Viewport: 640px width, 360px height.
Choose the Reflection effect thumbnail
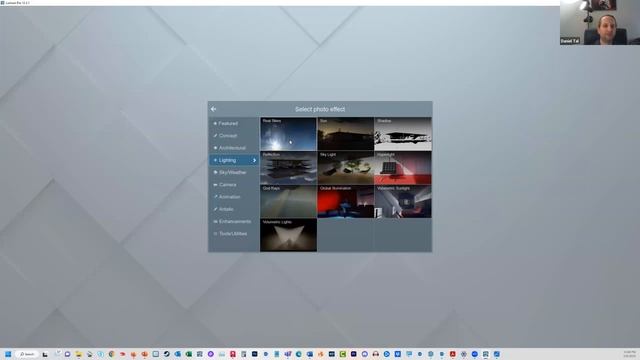click(x=288, y=168)
